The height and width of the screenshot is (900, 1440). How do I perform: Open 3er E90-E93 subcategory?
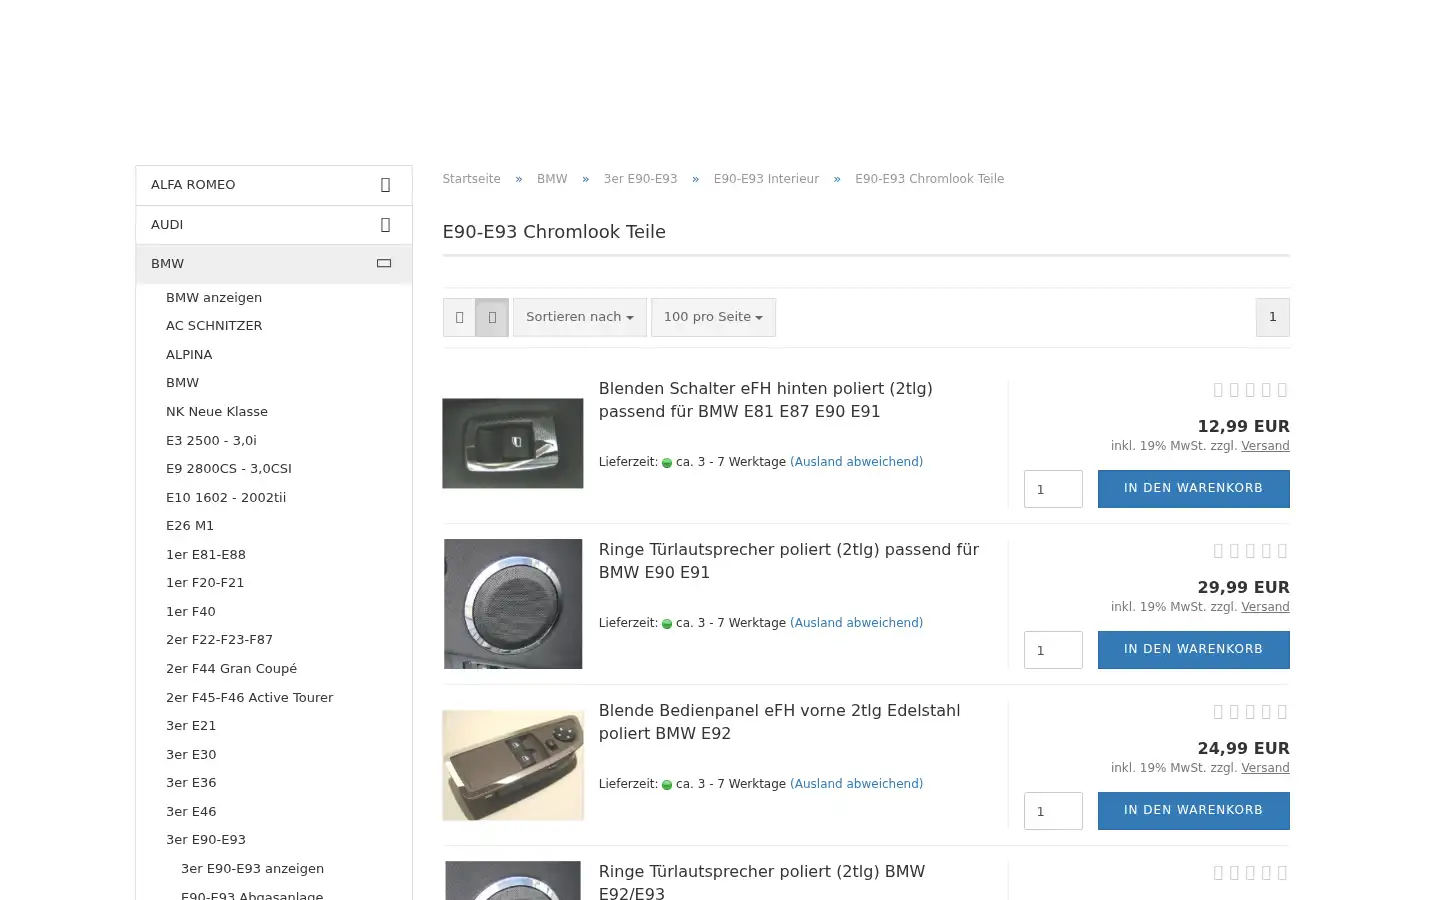206,840
